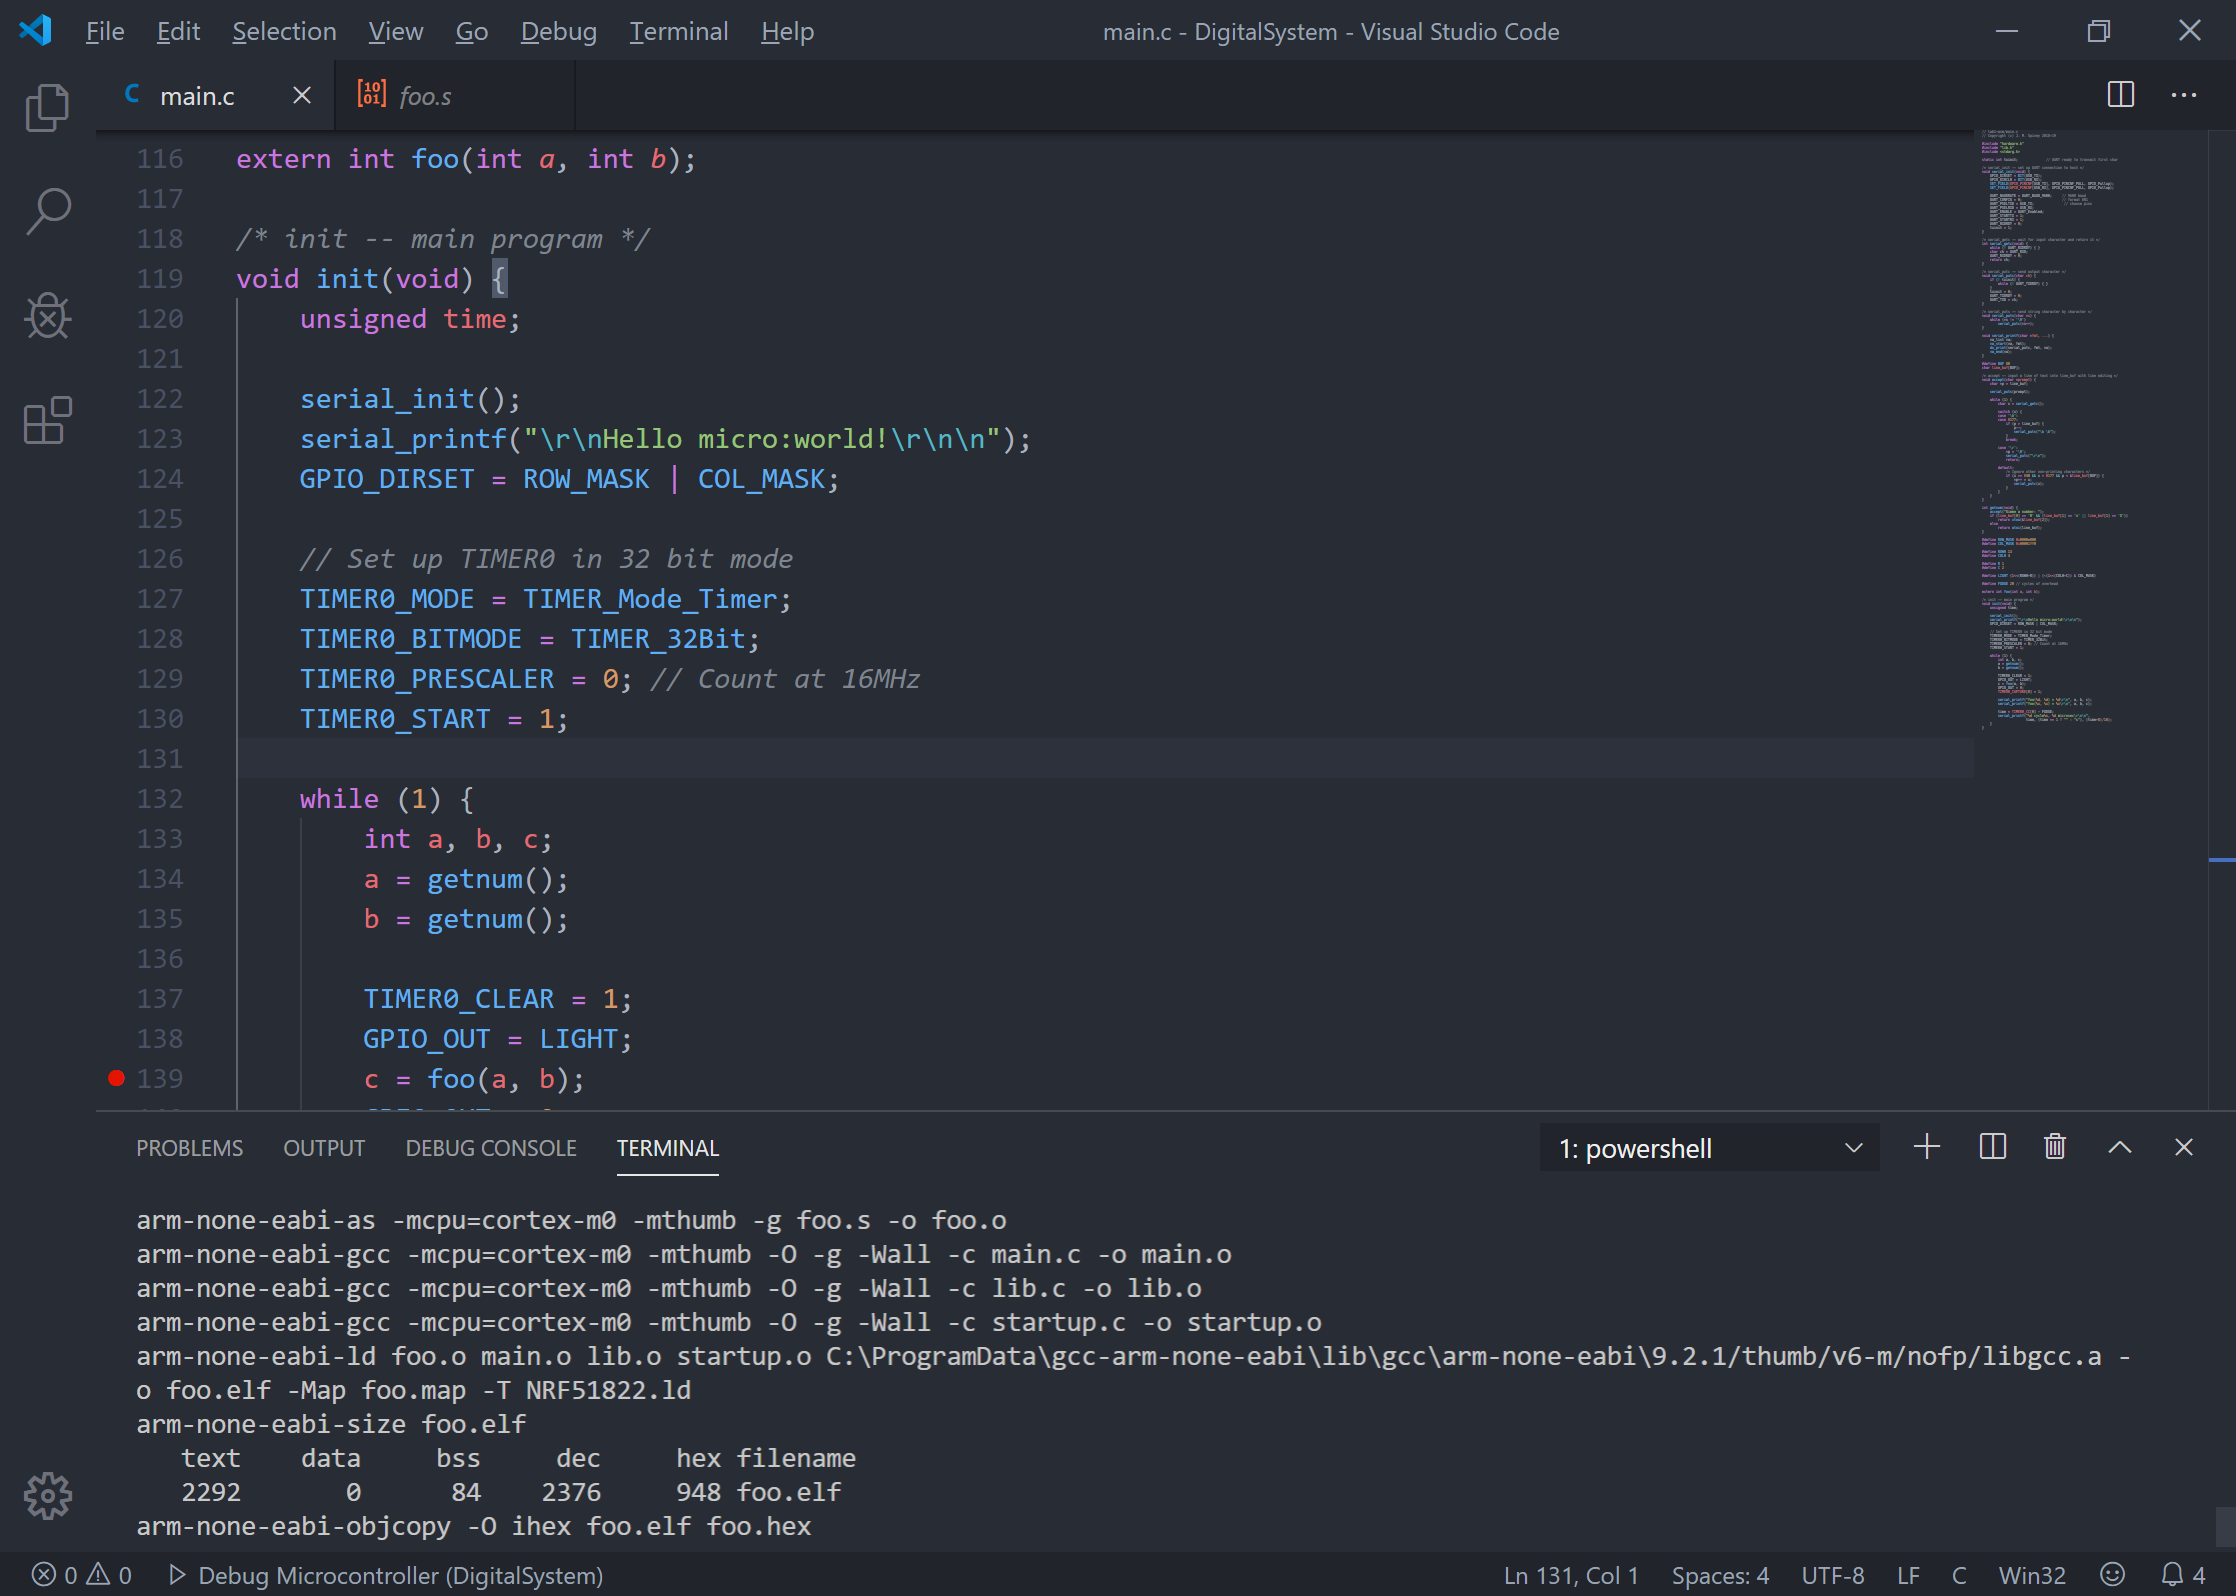
Task: Switch to the OUTPUT panel tab
Action: click(x=324, y=1148)
